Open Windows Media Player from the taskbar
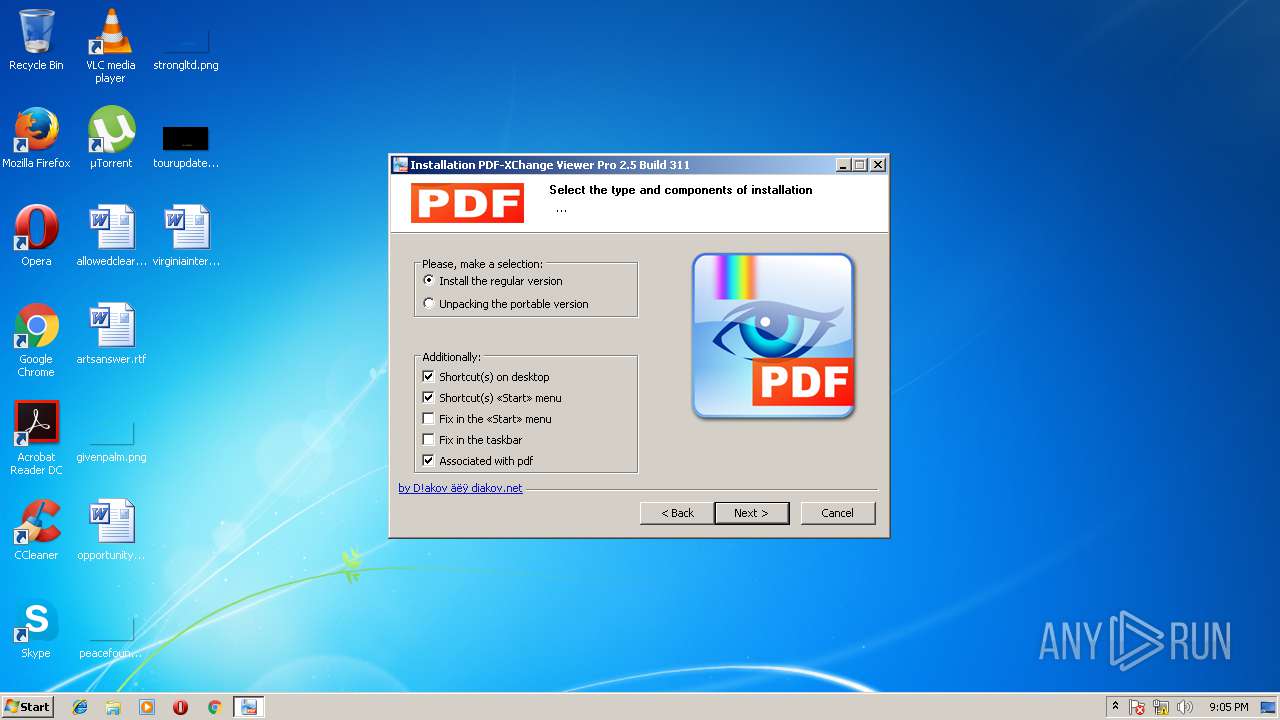The height and width of the screenshot is (720, 1280). (x=147, y=707)
